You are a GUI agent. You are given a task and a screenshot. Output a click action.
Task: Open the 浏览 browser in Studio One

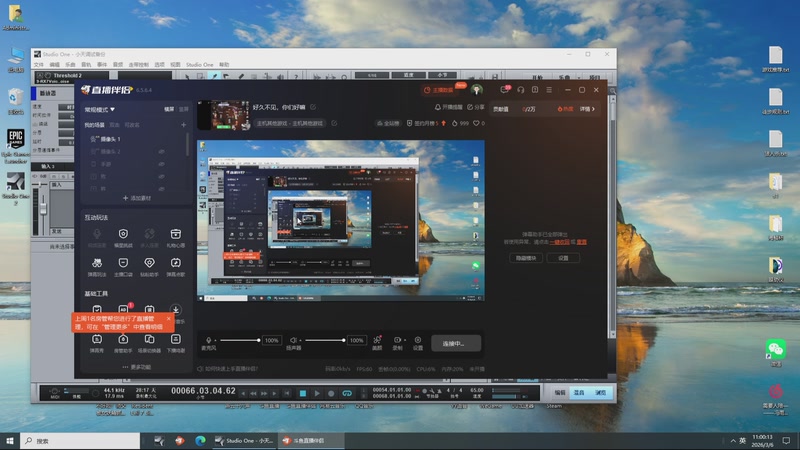[601, 393]
